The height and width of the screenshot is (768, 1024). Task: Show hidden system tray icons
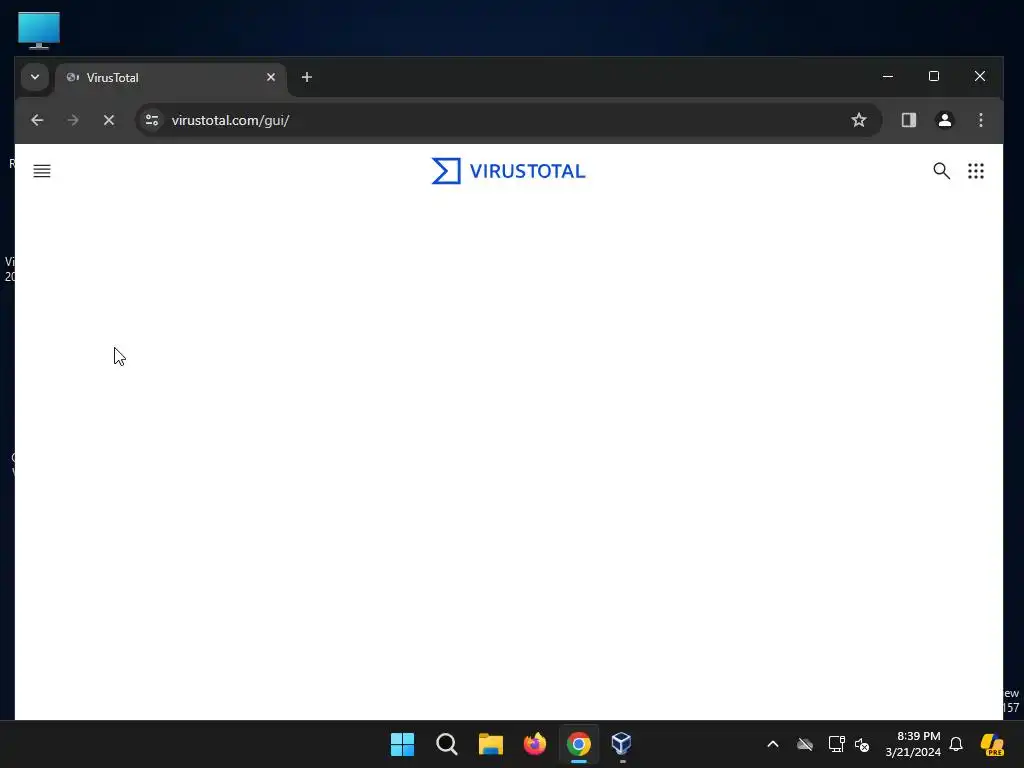(773, 744)
